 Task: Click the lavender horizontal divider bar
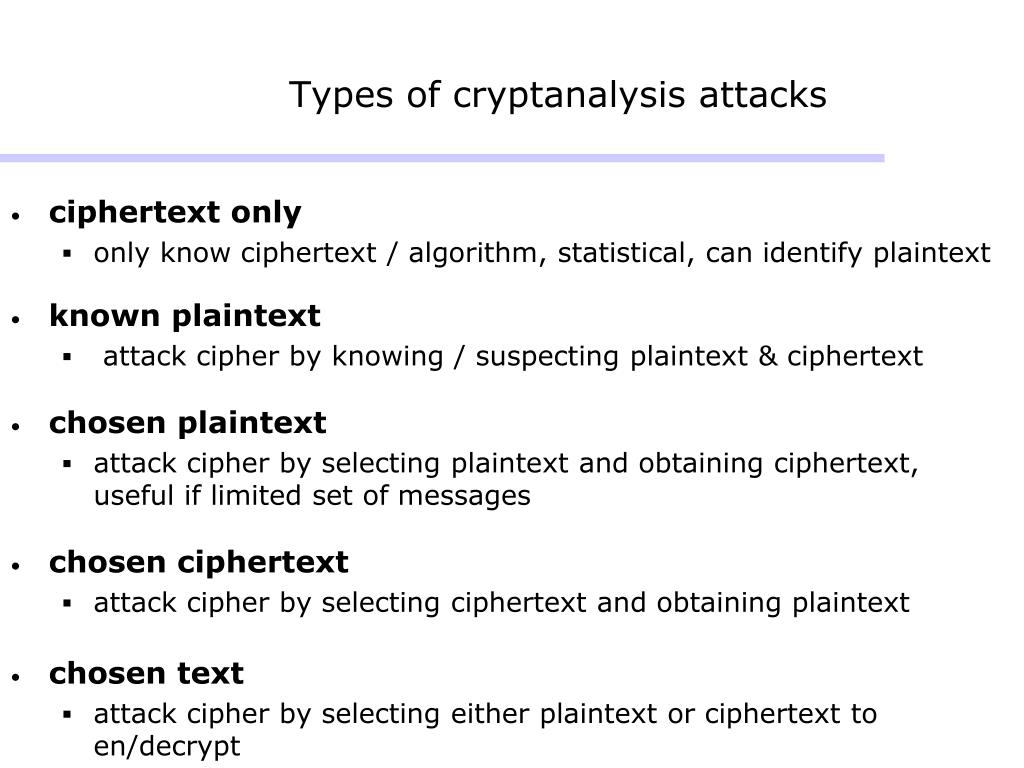442,158
